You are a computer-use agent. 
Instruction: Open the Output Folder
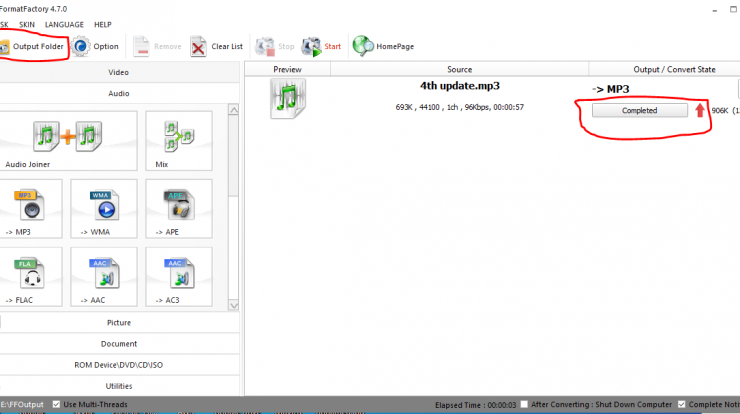[x=32, y=46]
